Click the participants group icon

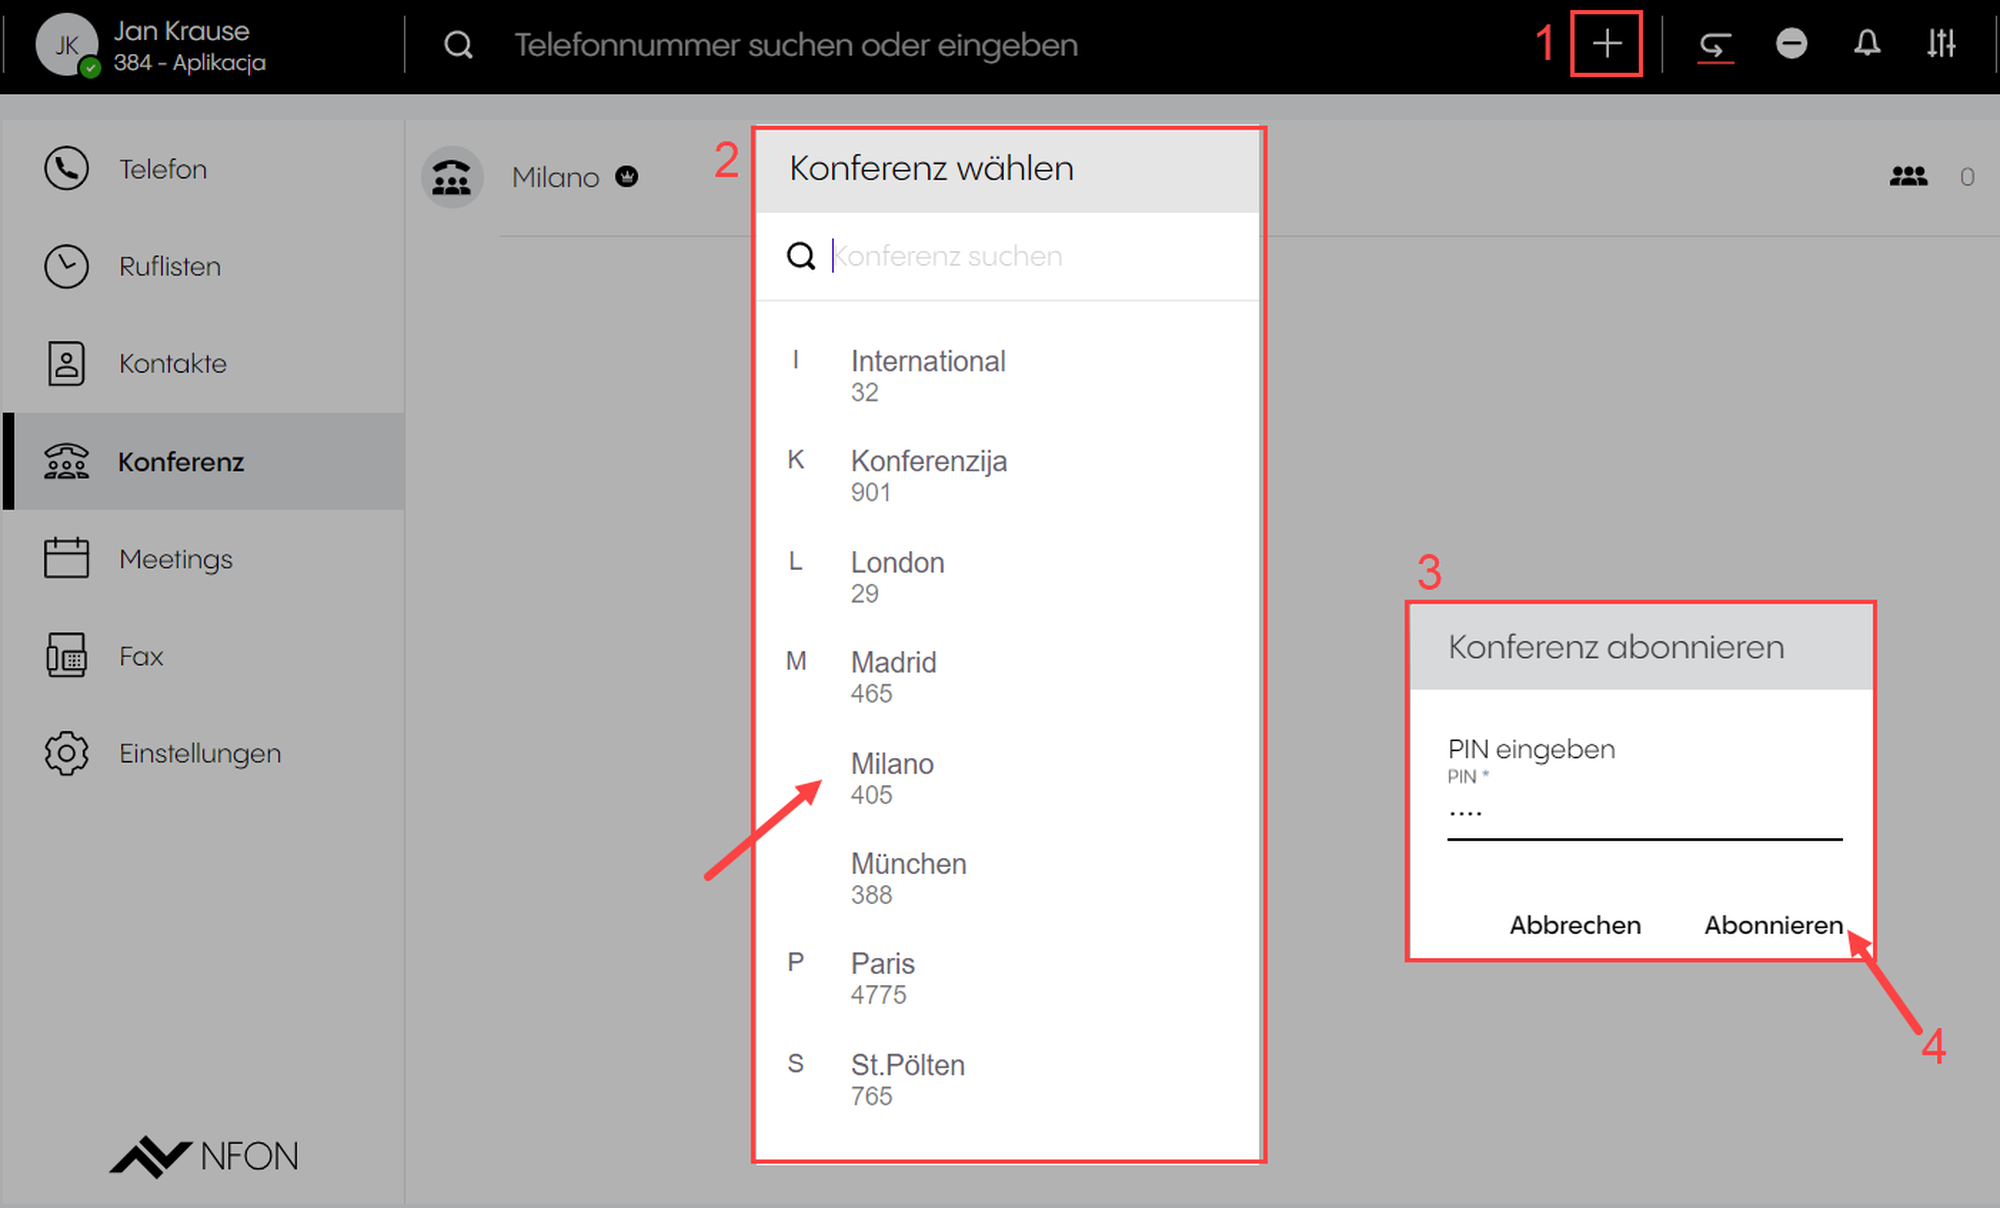coord(1908,177)
